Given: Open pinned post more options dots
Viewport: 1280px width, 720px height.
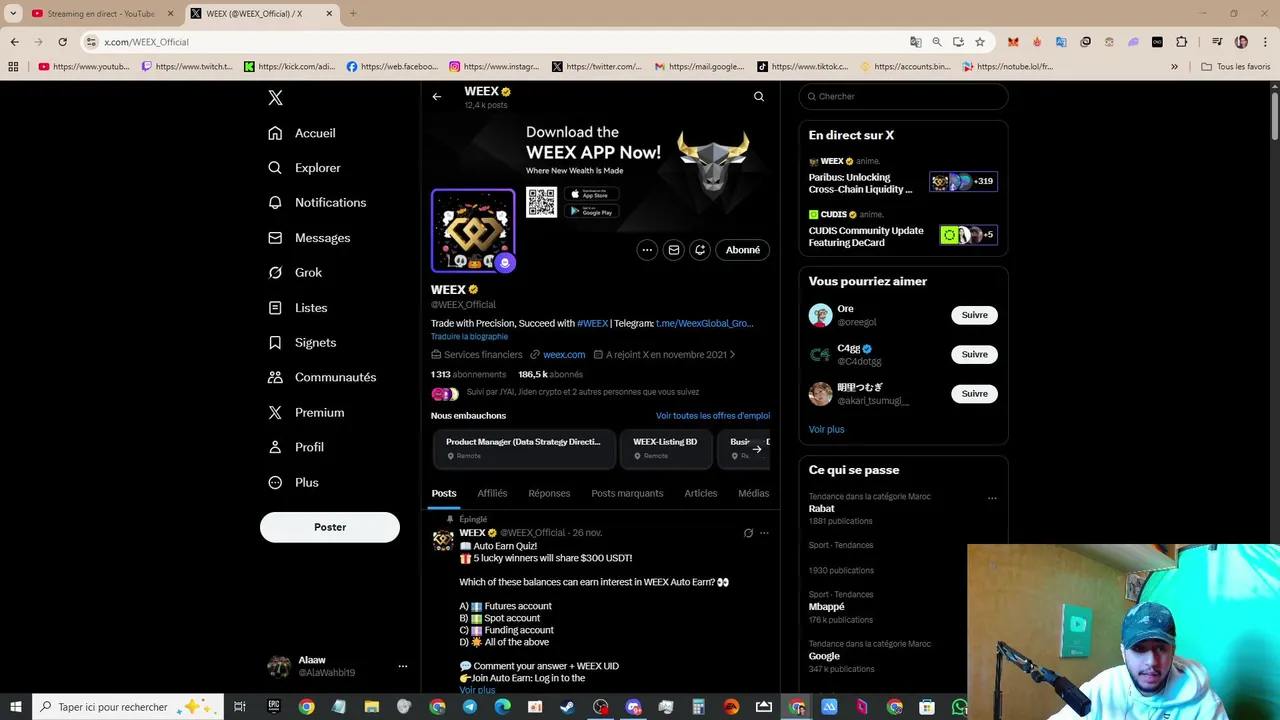Looking at the screenshot, I should pyautogui.click(x=764, y=533).
